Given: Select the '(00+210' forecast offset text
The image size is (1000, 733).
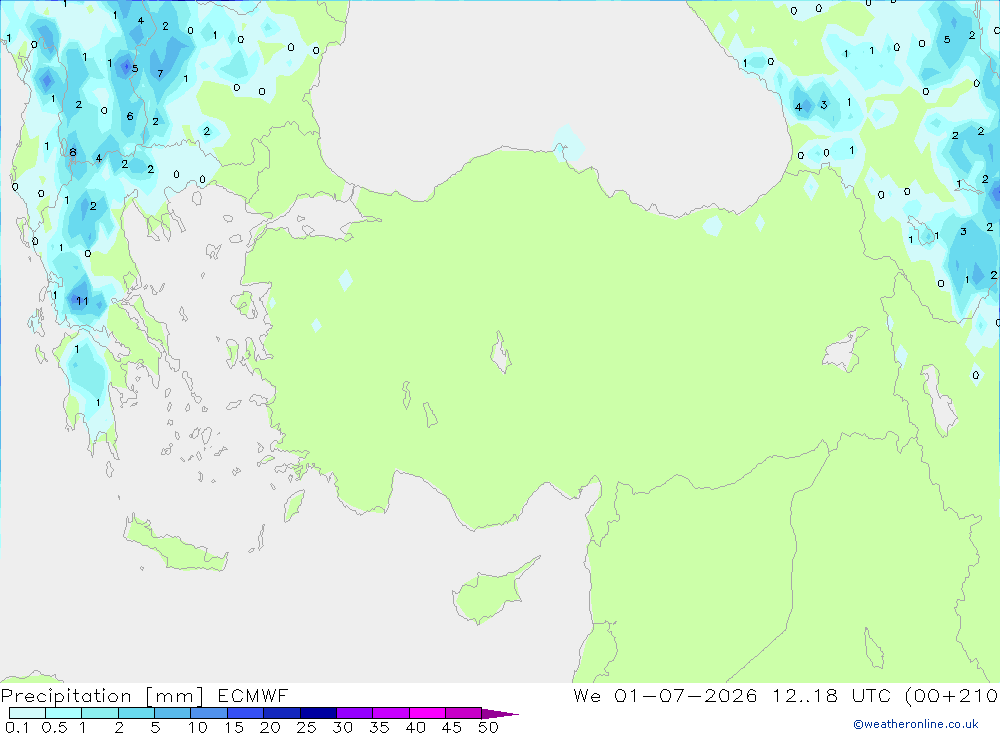Looking at the screenshot, I should coord(952,696).
